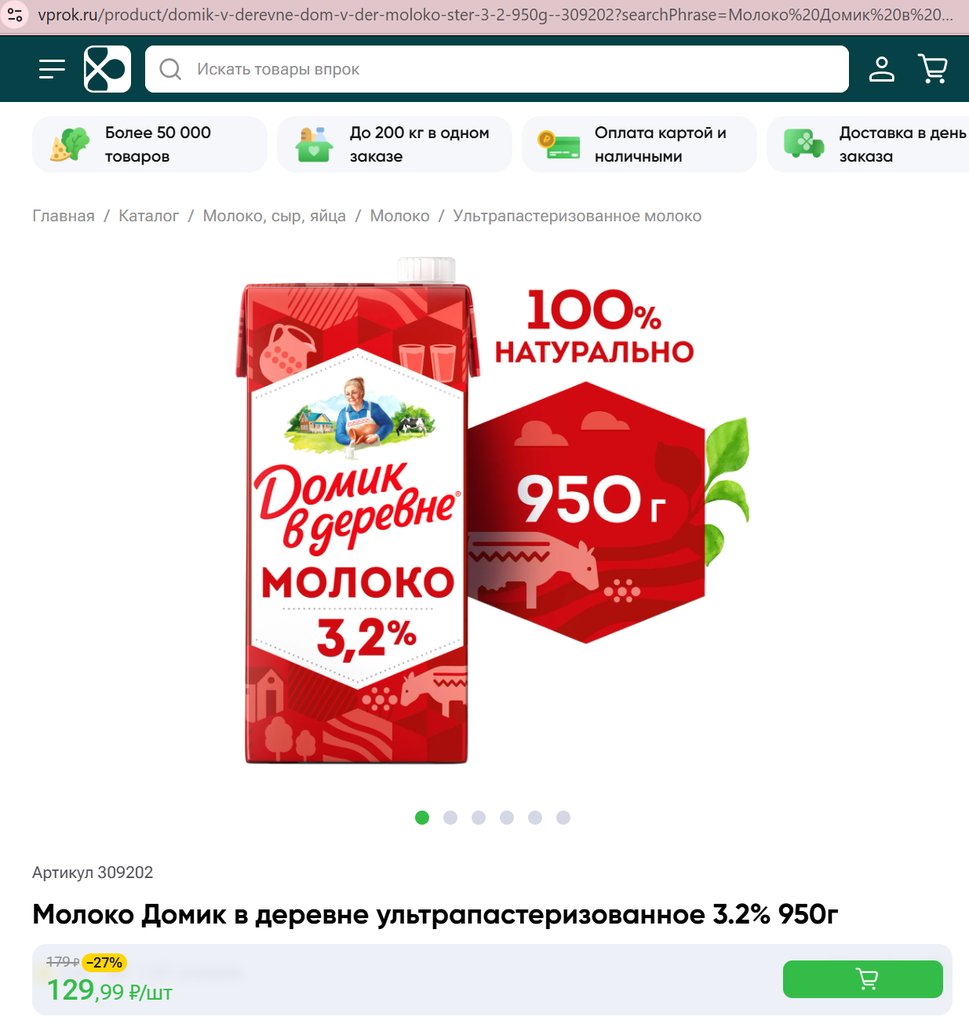Open the hamburger catalog menu
This screenshot has width=969, height=1024.
tap(52, 69)
